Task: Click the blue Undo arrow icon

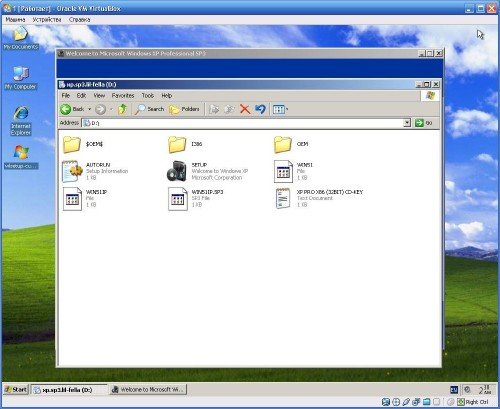Action: tap(260, 109)
